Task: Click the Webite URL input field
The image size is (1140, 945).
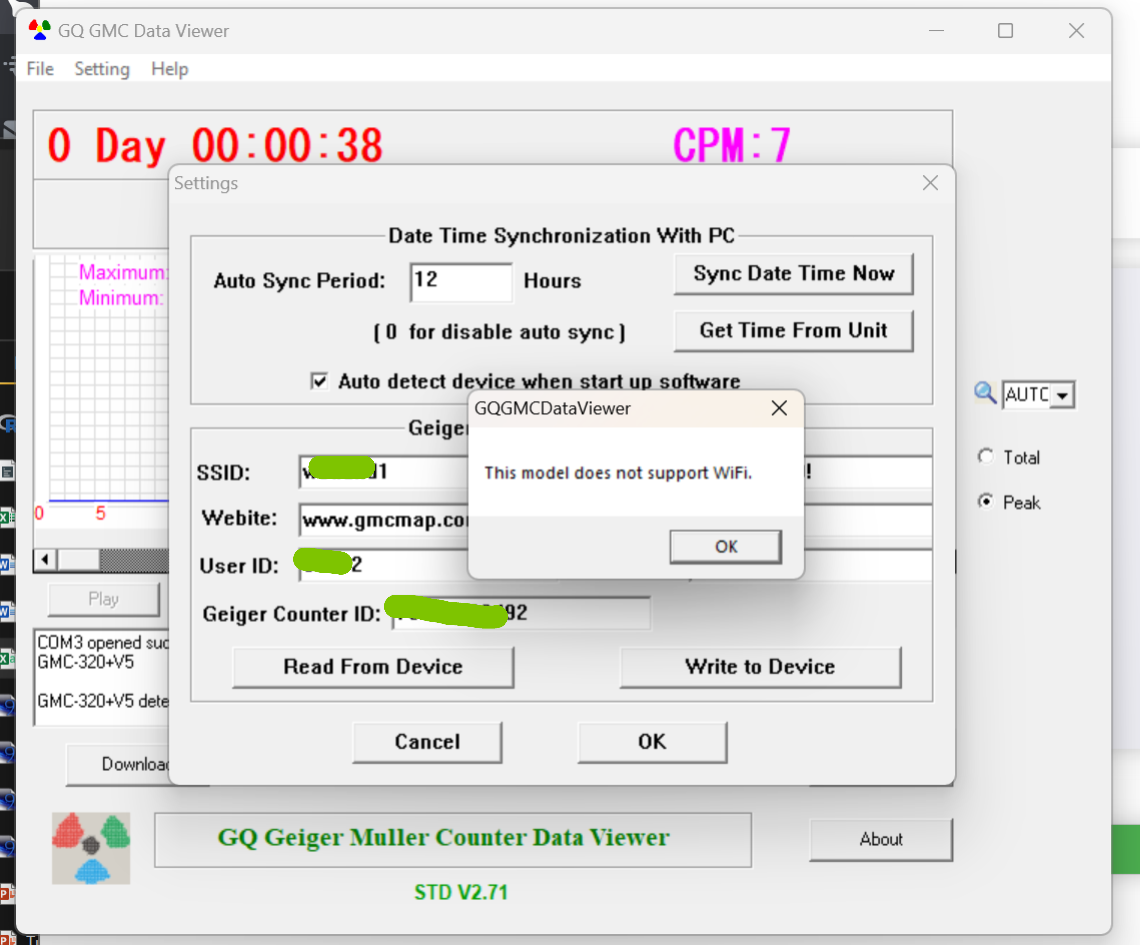Action: click(x=383, y=520)
